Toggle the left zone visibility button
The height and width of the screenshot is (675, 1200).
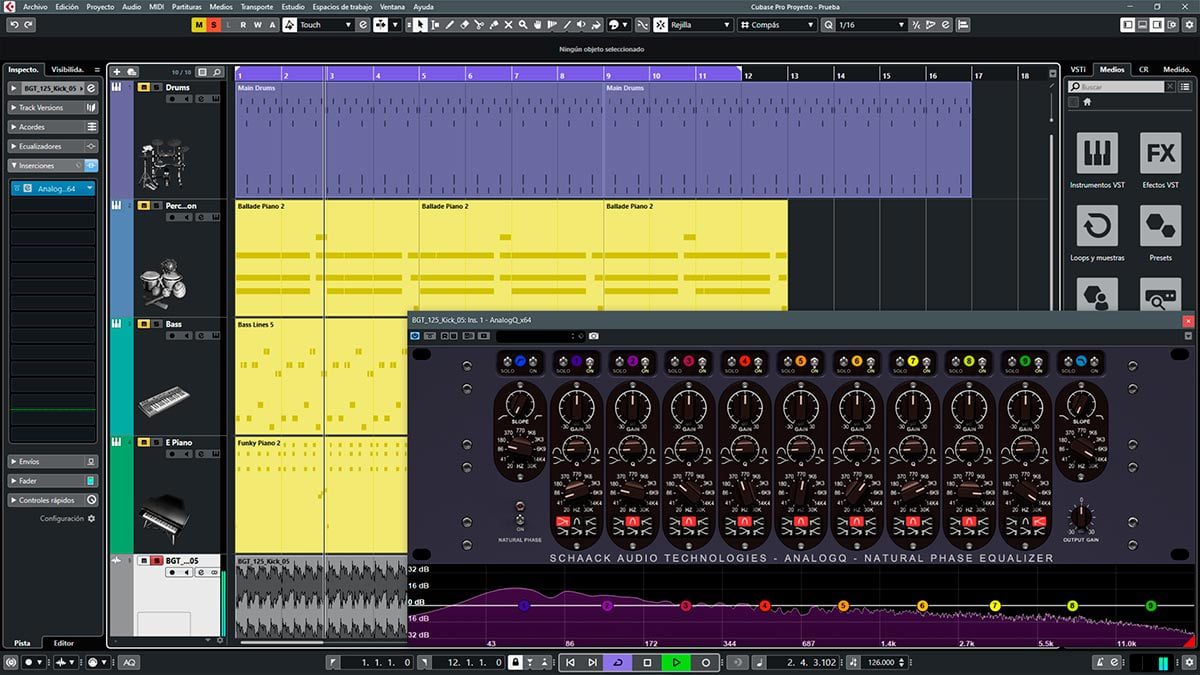click(1128, 24)
